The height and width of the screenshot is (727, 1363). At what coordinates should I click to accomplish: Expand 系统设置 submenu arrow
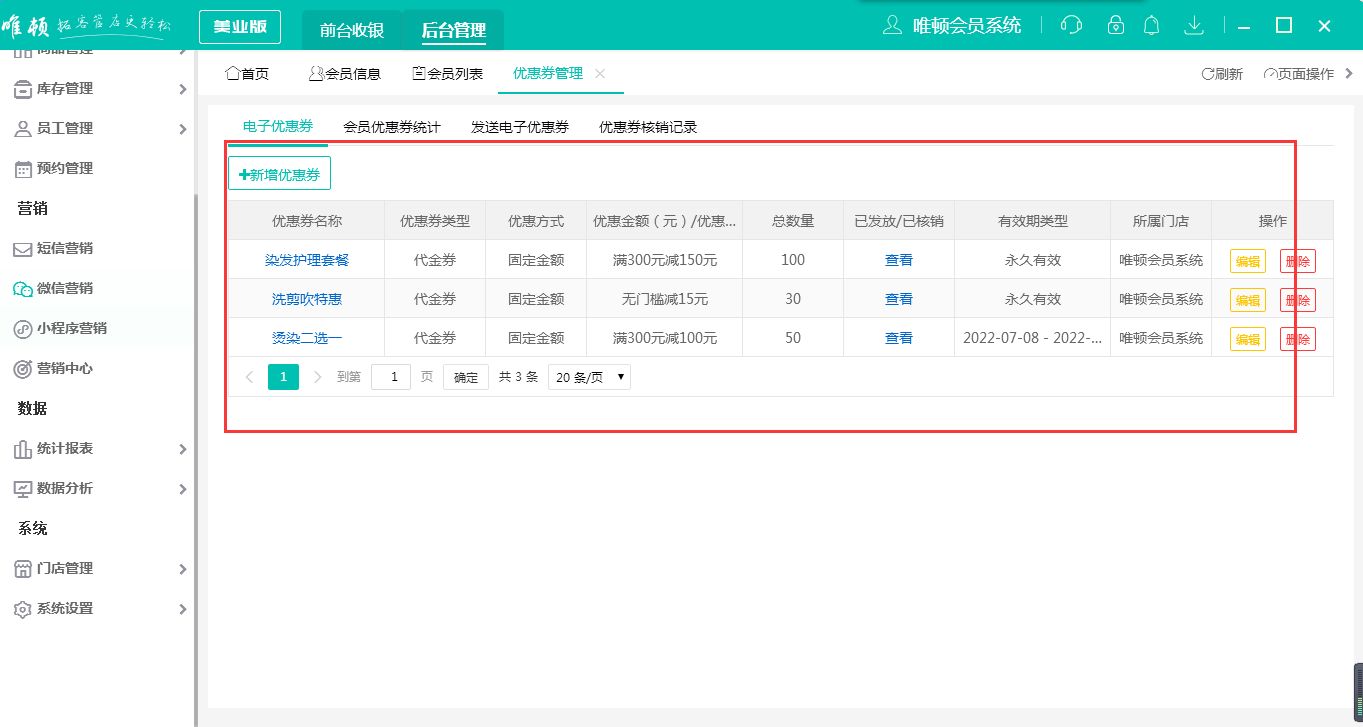pos(182,609)
